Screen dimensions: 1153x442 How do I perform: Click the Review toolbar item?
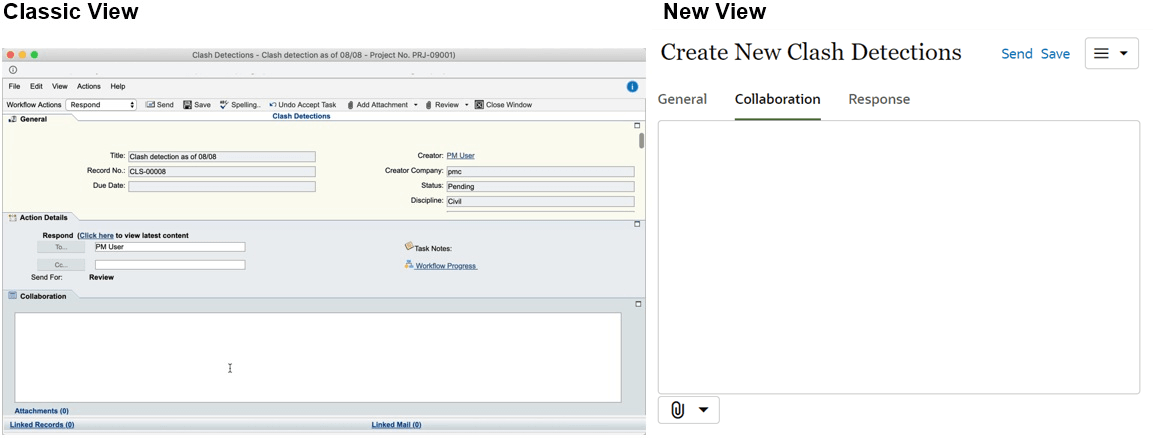[x=442, y=105]
